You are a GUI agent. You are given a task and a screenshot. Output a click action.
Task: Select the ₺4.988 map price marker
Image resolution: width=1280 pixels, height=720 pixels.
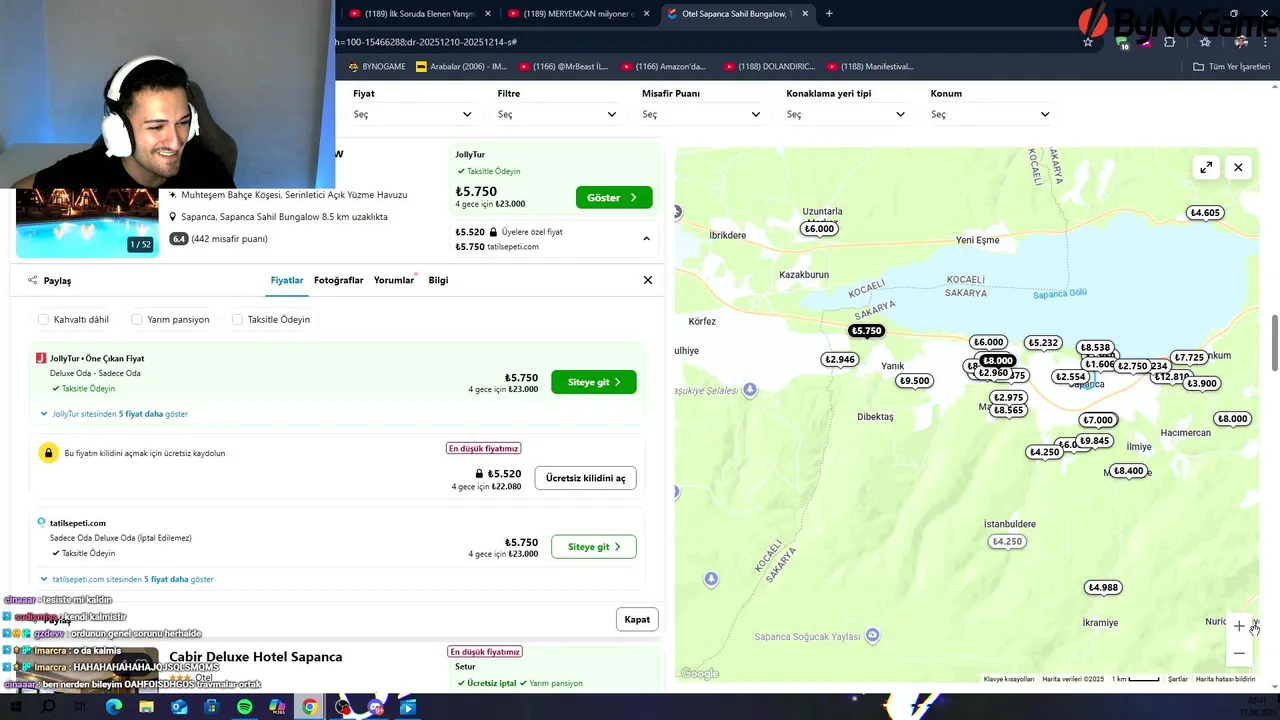pyautogui.click(x=1103, y=588)
